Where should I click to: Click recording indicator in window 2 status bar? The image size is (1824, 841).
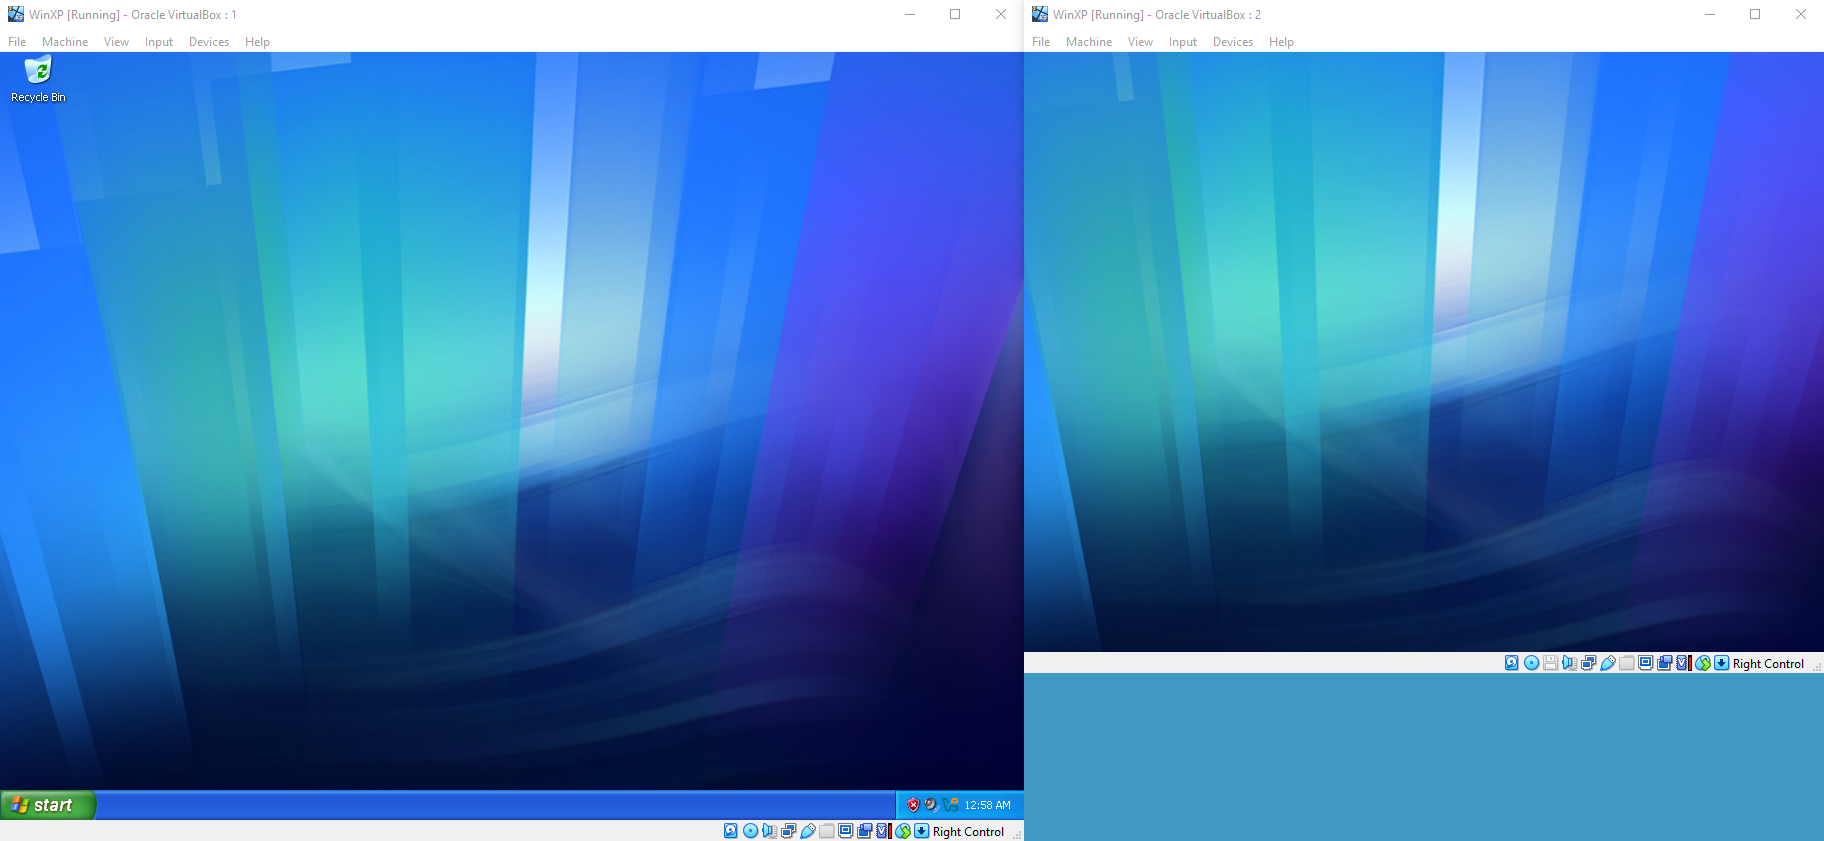pyautogui.click(x=1665, y=663)
